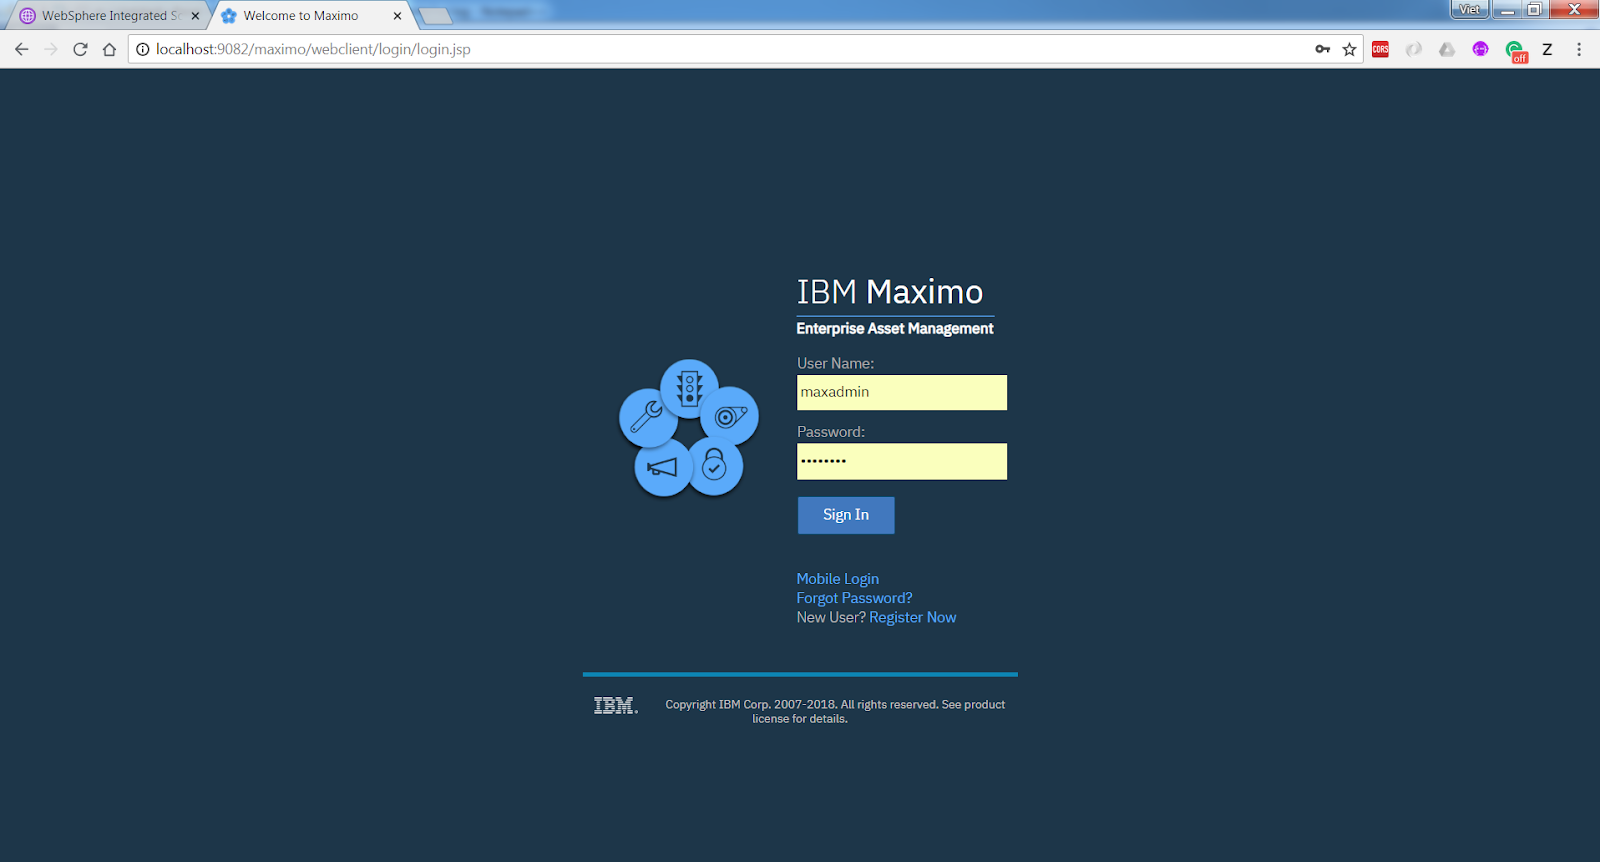The height and width of the screenshot is (862, 1600).
Task: Click the wrench circle icon
Action: (x=648, y=417)
